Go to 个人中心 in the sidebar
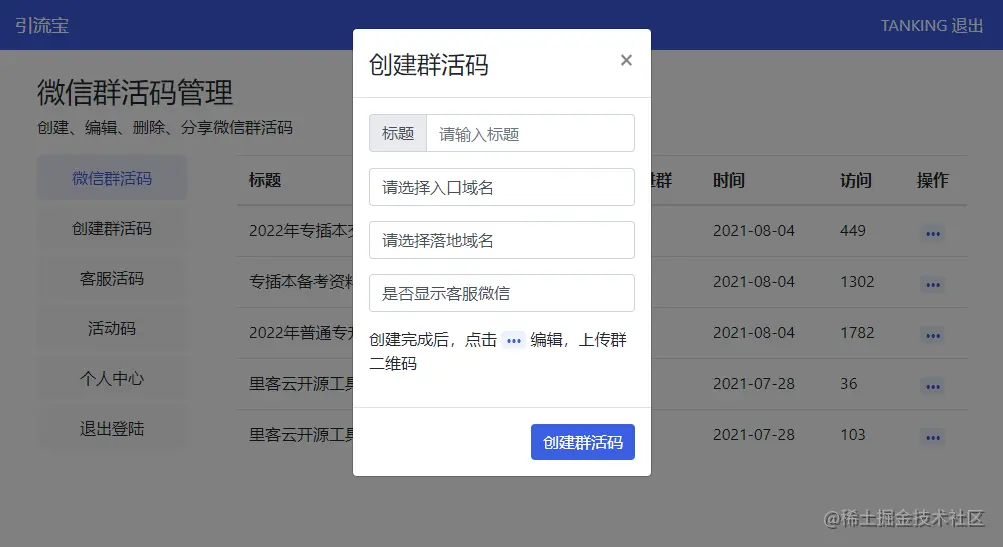The height and width of the screenshot is (547, 1003). (x=112, y=378)
